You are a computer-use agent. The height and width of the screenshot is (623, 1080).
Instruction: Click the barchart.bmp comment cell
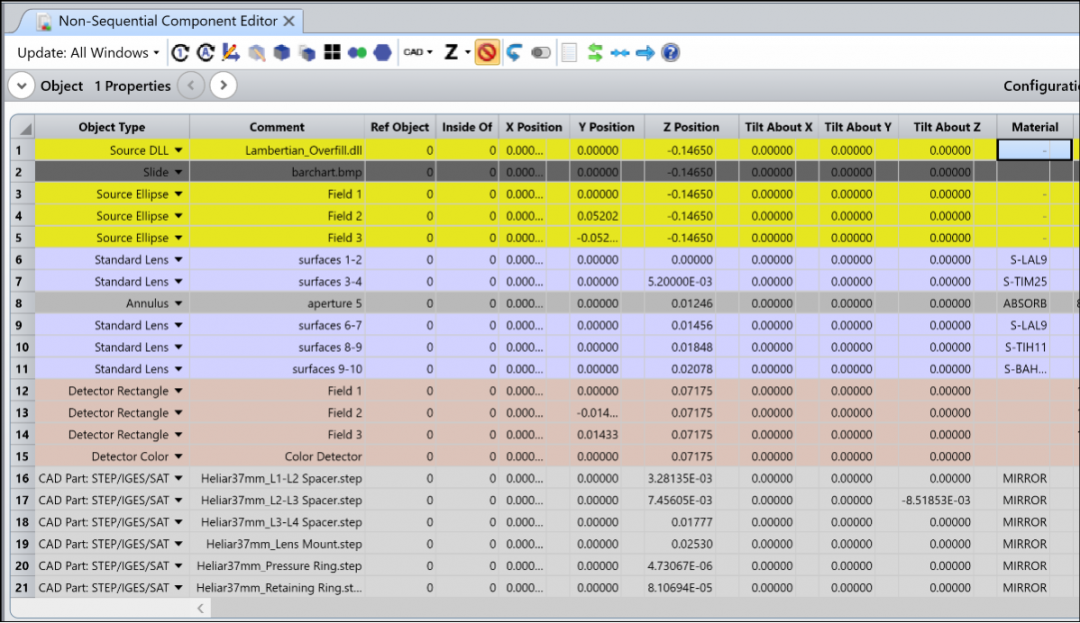[x=277, y=172]
